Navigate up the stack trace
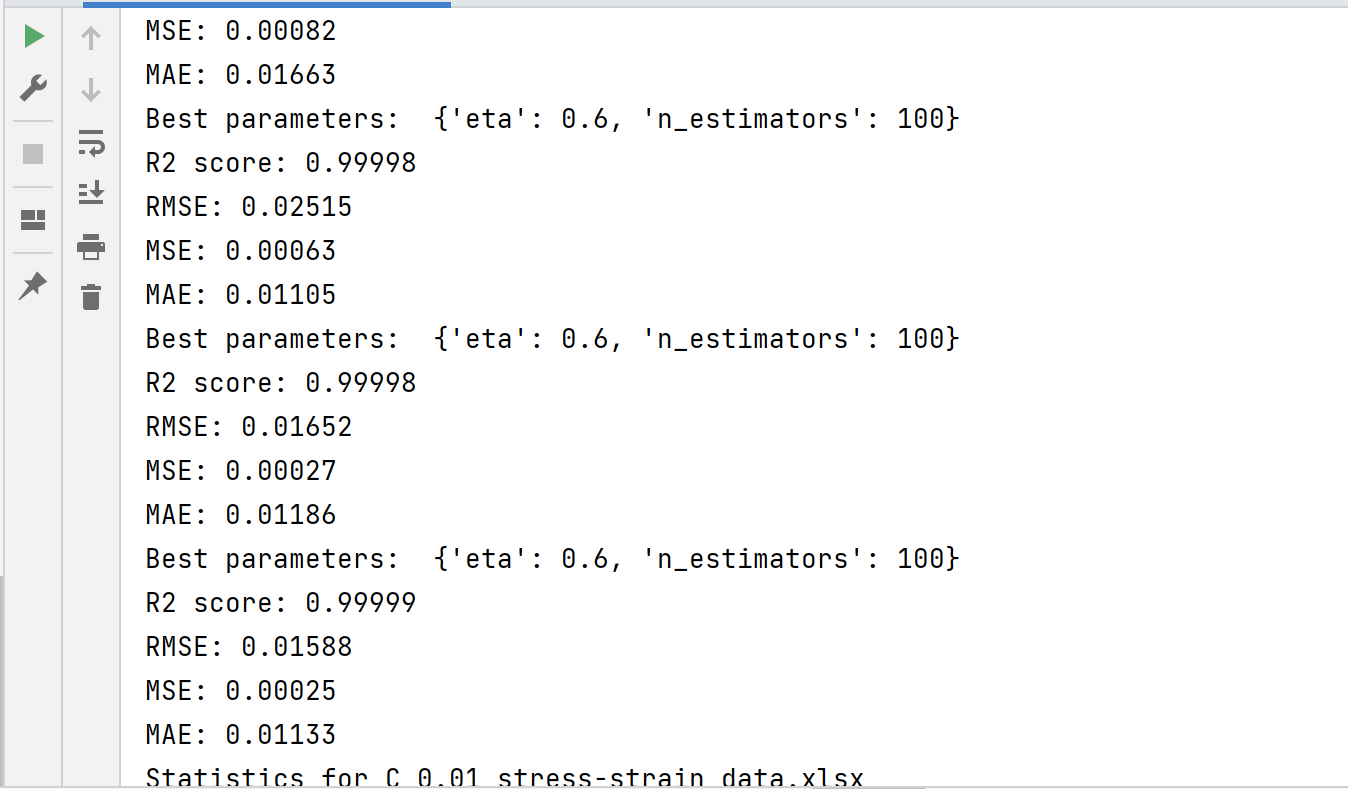The height and width of the screenshot is (789, 1348). [x=90, y=37]
